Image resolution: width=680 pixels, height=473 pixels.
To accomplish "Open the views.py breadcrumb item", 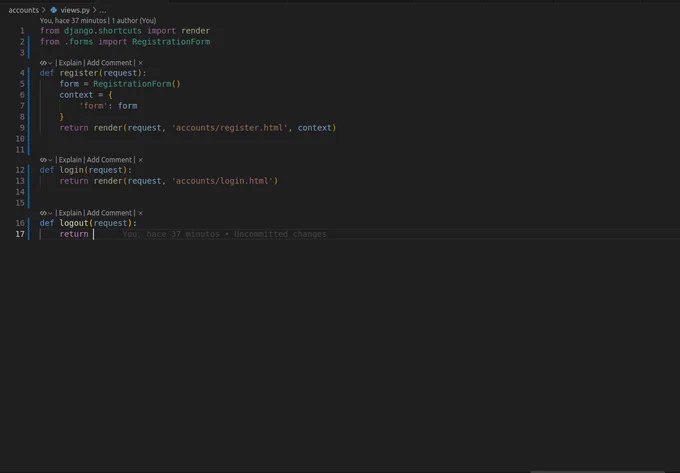I will (75, 10).
